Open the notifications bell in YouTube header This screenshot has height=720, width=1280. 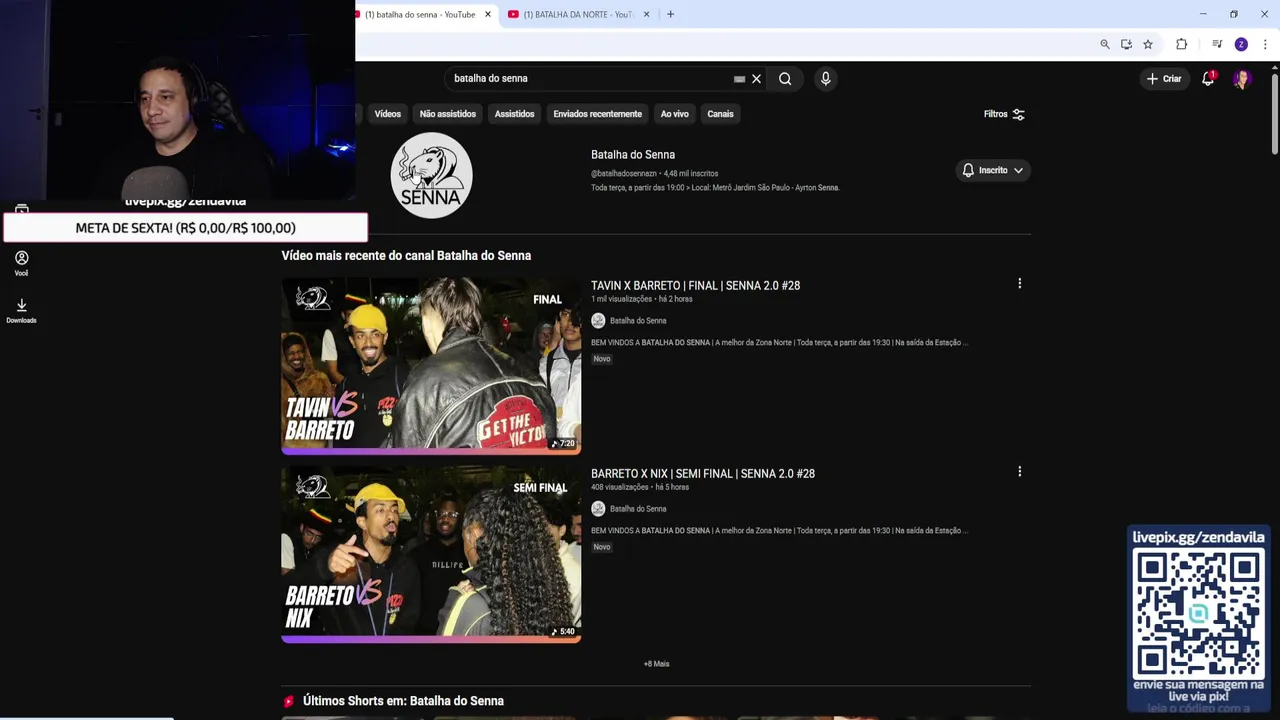[x=1208, y=78]
